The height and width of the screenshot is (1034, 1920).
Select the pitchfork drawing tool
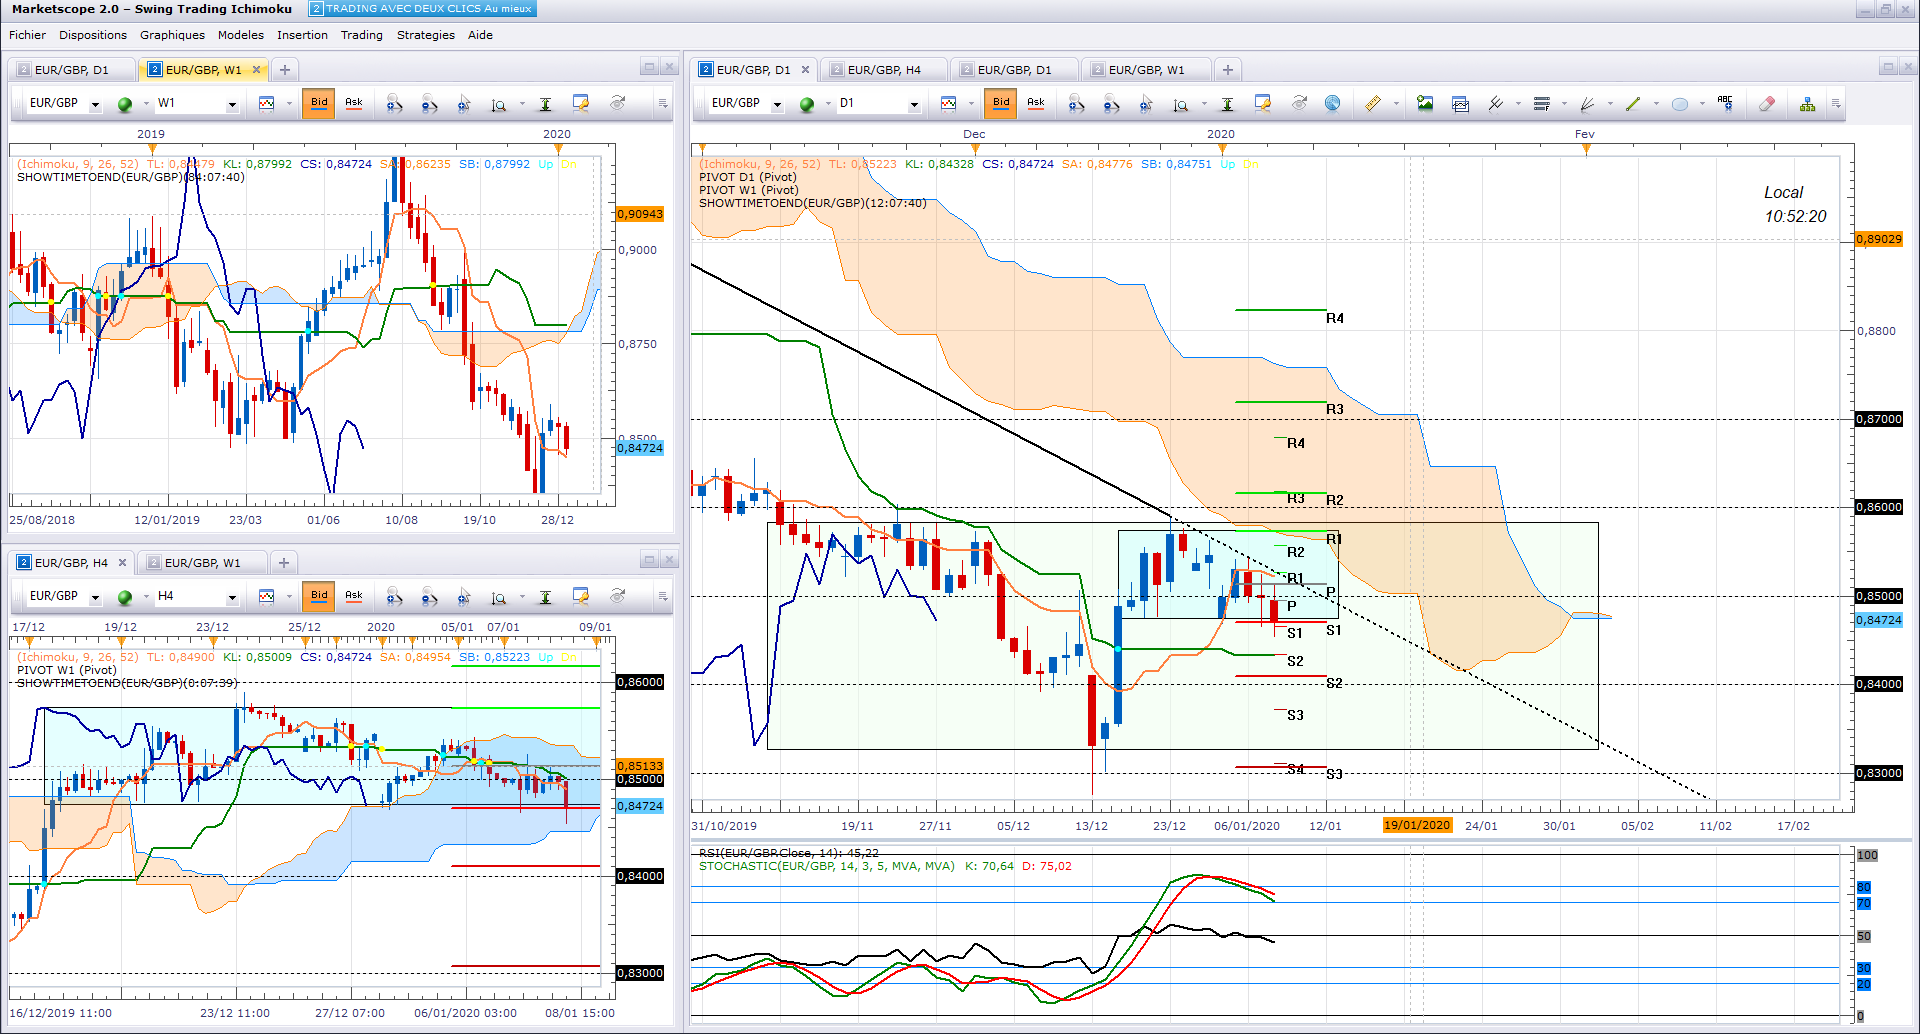1495,104
